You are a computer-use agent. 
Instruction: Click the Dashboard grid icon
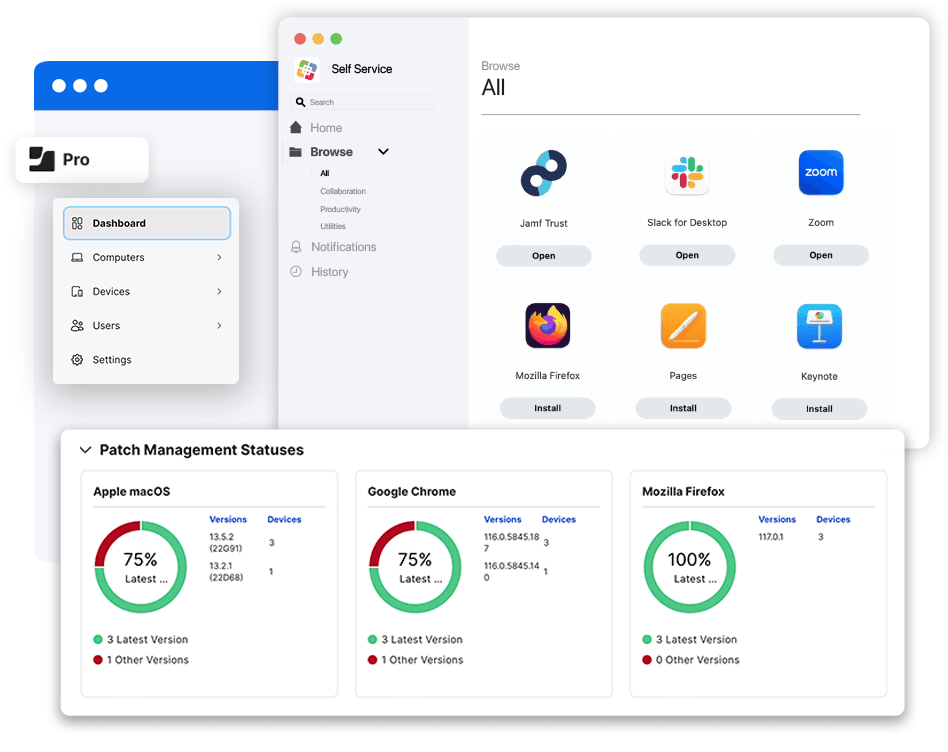pos(78,223)
